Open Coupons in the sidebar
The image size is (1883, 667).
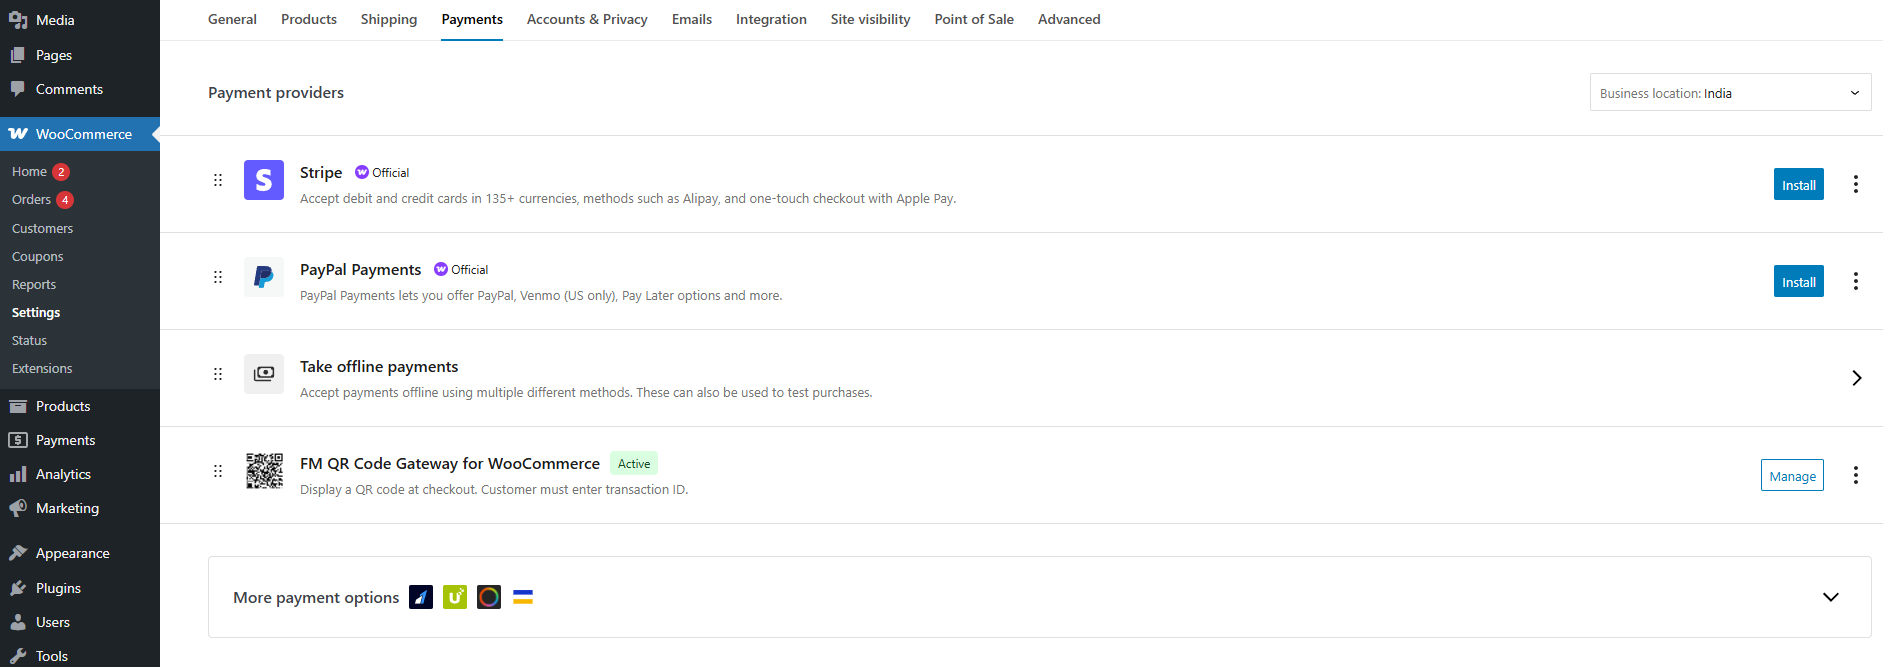tap(37, 256)
